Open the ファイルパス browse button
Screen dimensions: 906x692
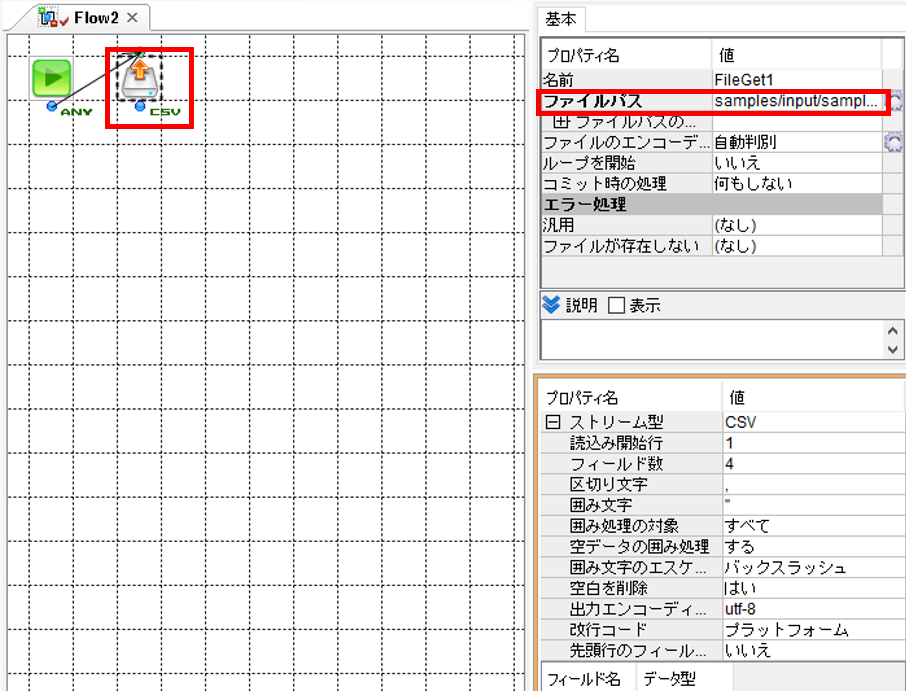(894, 102)
